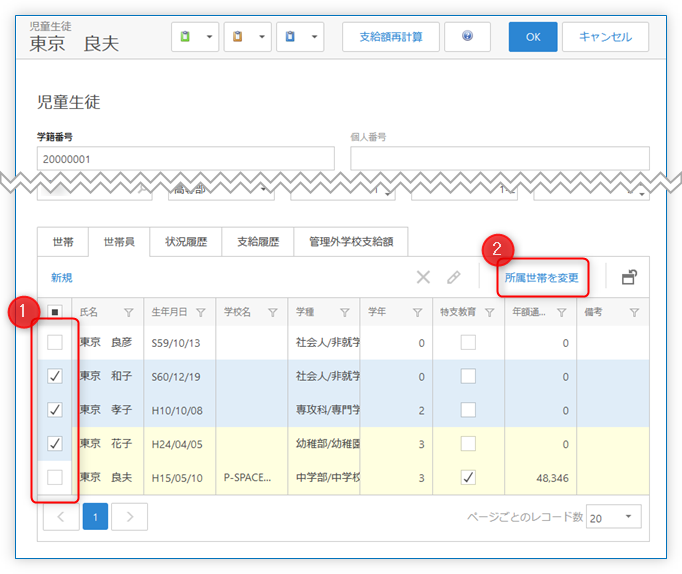This screenshot has height=574, width=682.
Task: Click the name 東京 花子
Action: click(x=106, y=444)
